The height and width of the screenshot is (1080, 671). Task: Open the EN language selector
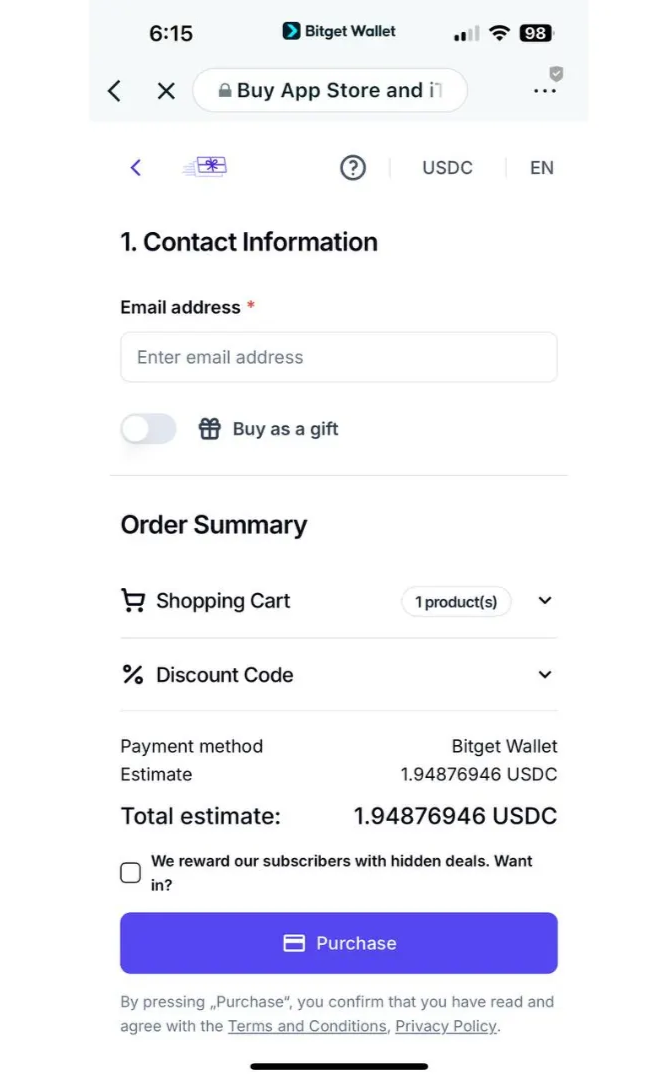click(x=541, y=168)
